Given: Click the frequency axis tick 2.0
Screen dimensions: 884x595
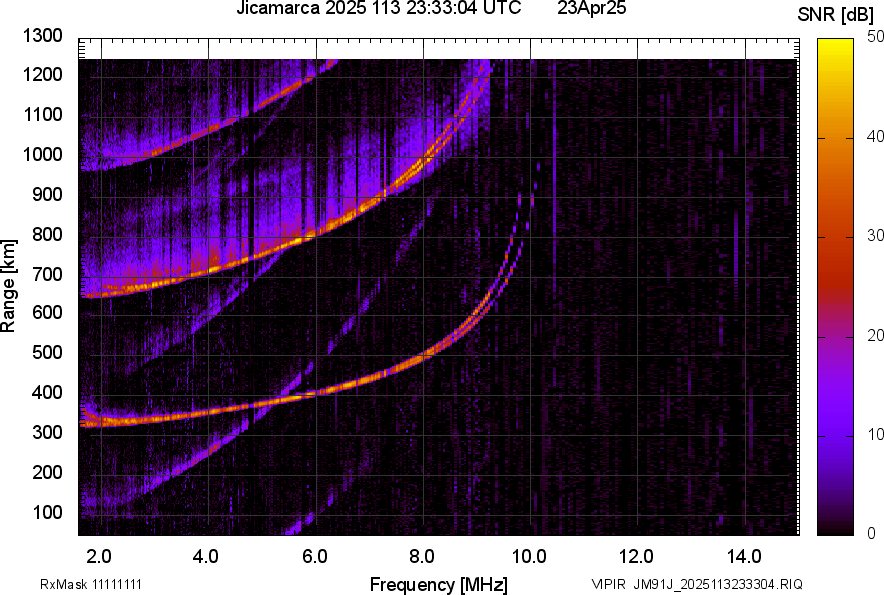Looking at the screenshot, I should coord(99,556).
